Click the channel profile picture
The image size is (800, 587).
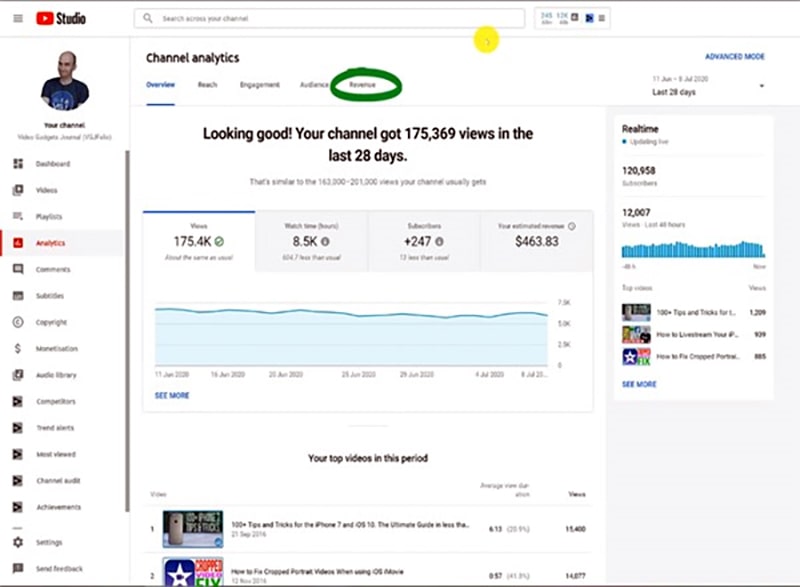point(65,81)
